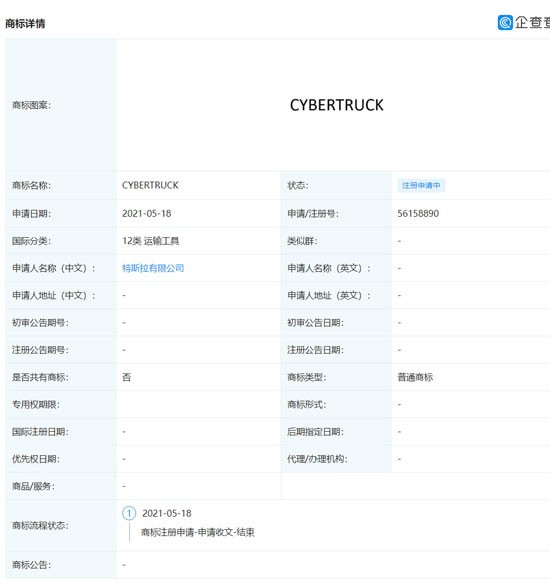Click the CYBERTRUCK trademark name value
Image resolution: width=550 pixels, height=585 pixels.
(x=150, y=185)
